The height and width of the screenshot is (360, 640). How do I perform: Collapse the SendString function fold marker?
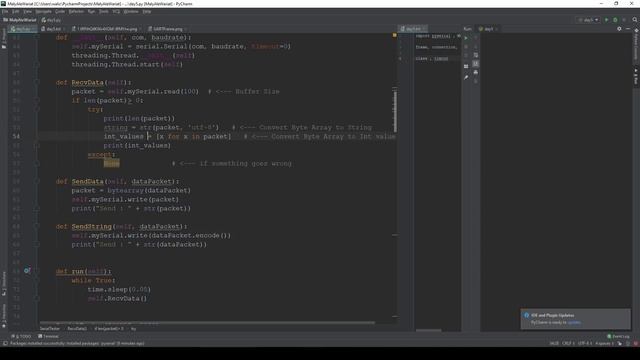coord(37,226)
